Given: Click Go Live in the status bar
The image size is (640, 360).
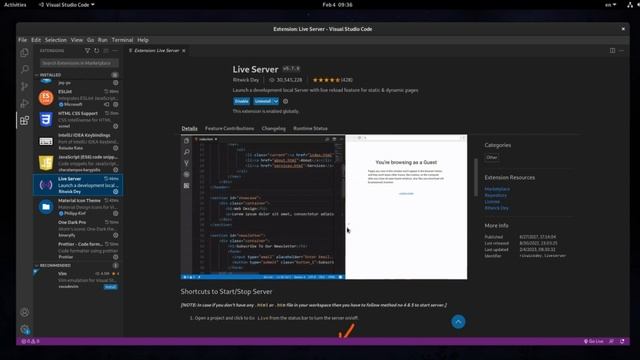Looking at the screenshot, I should tap(594, 341).
